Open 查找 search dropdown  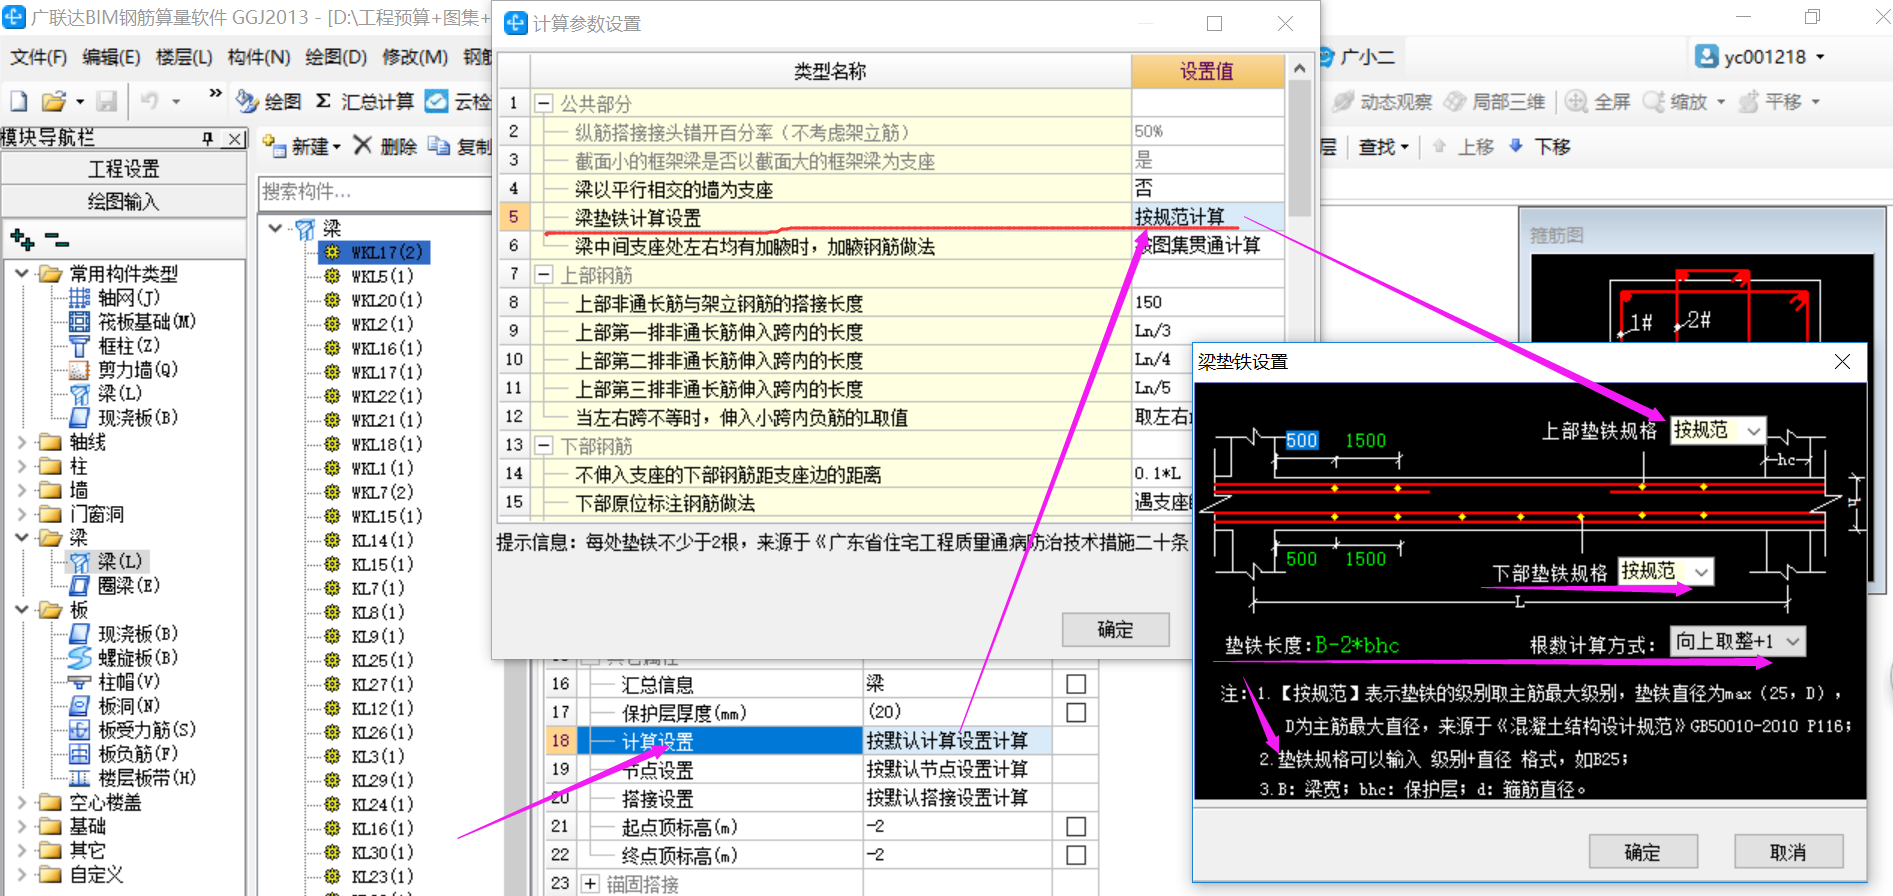(x=1383, y=147)
